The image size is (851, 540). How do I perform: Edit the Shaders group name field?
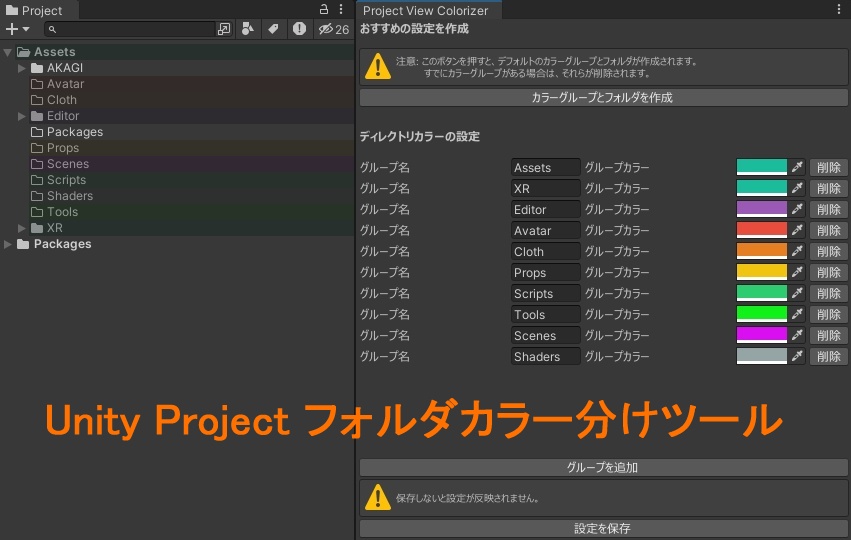coord(545,357)
